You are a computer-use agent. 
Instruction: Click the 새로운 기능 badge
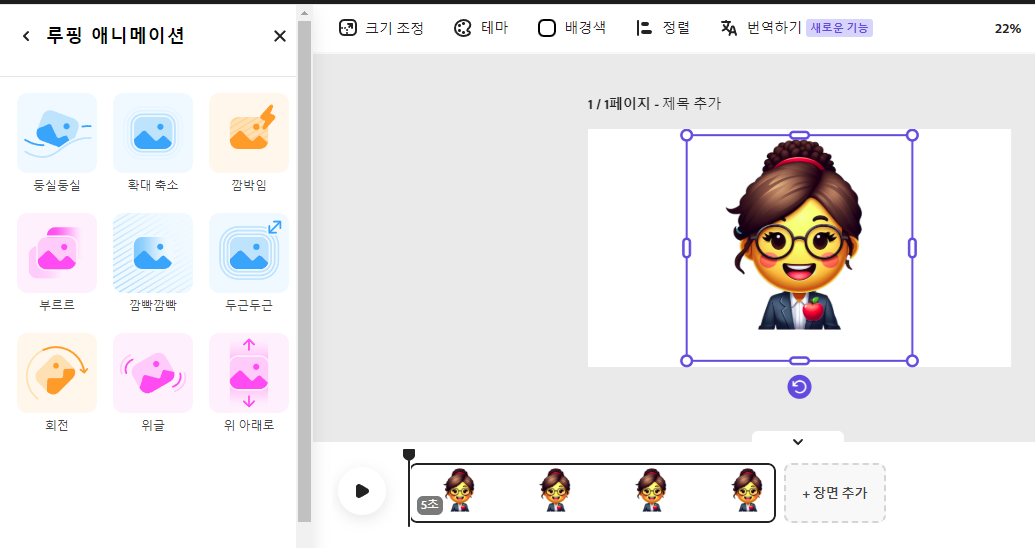(839, 28)
